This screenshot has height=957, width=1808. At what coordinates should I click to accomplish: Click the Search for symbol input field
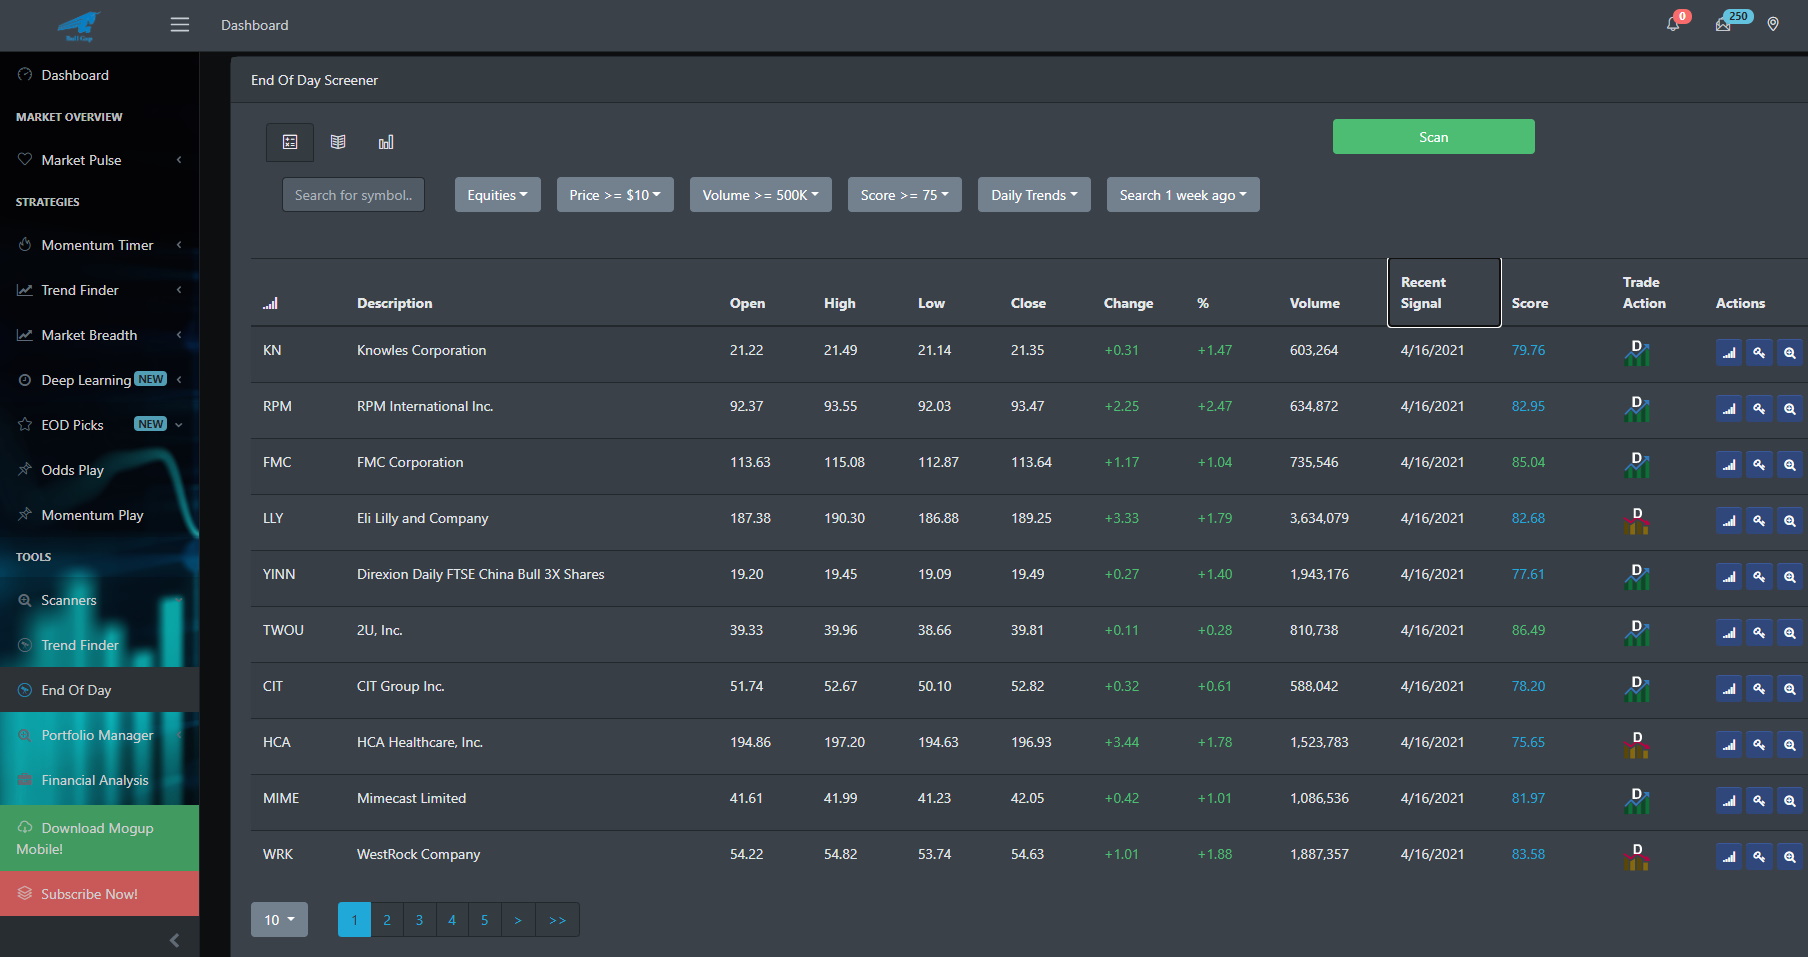tap(353, 195)
